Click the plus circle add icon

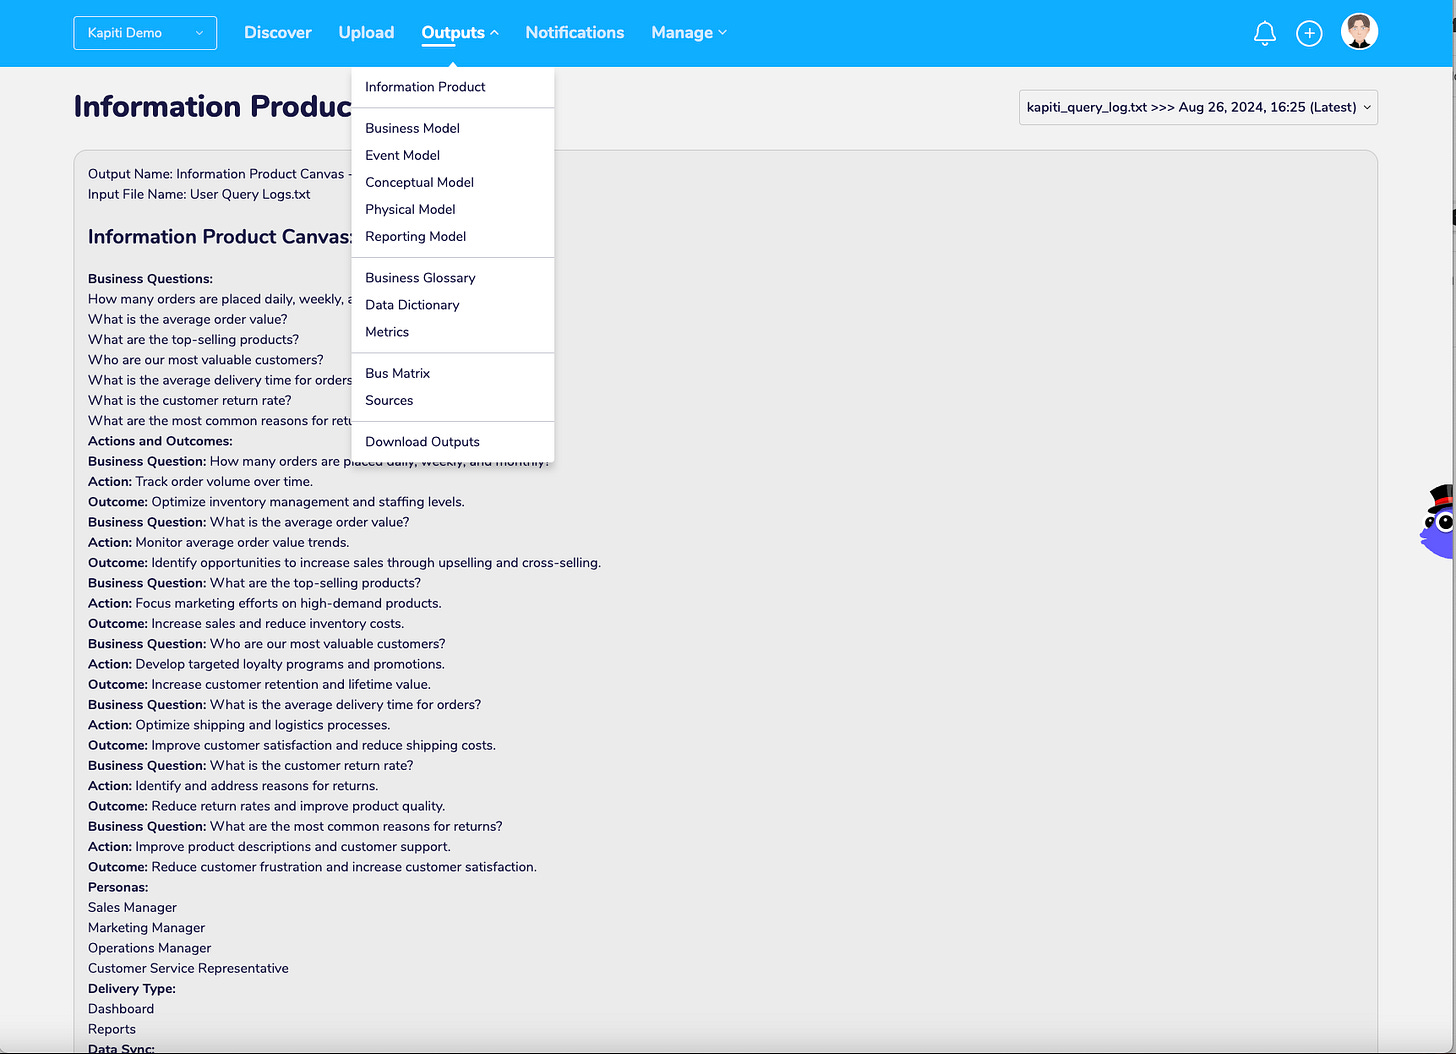pos(1309,33)
